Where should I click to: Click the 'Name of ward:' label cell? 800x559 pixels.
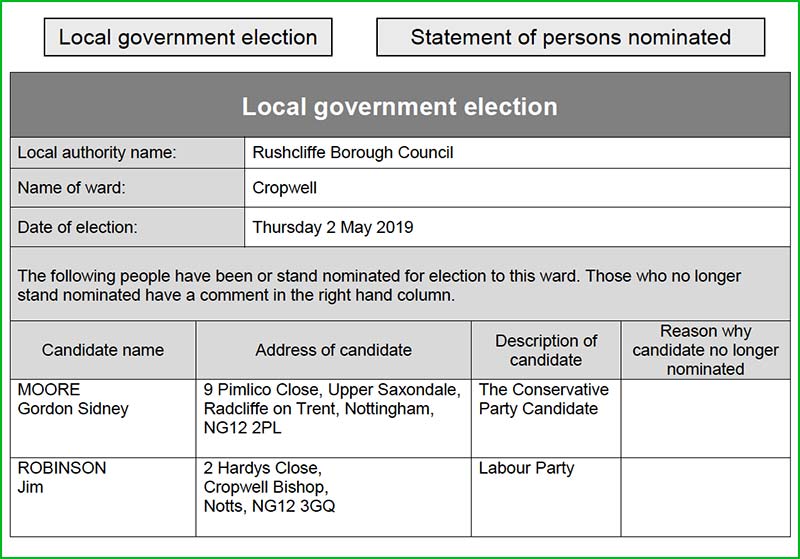click(128, 188)
